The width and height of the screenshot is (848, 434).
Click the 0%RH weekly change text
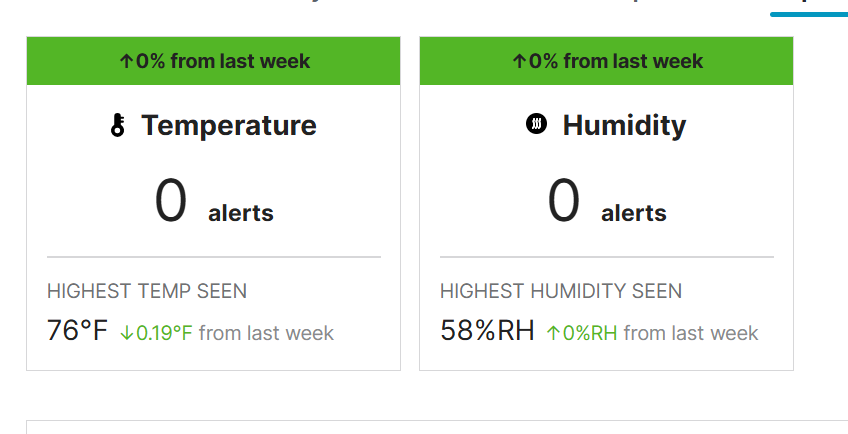tap(590, 333)
